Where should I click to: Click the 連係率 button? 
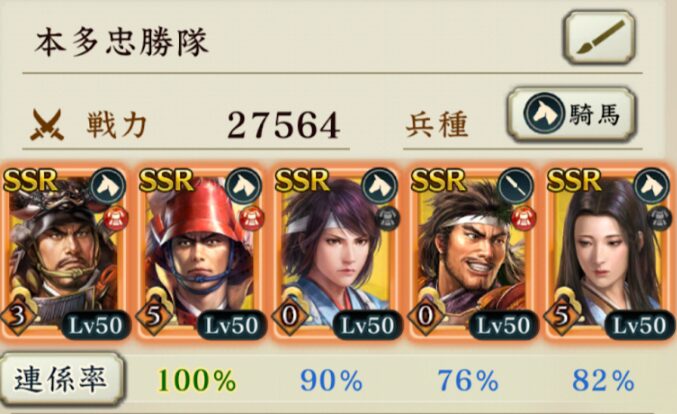tap(62, 379)
